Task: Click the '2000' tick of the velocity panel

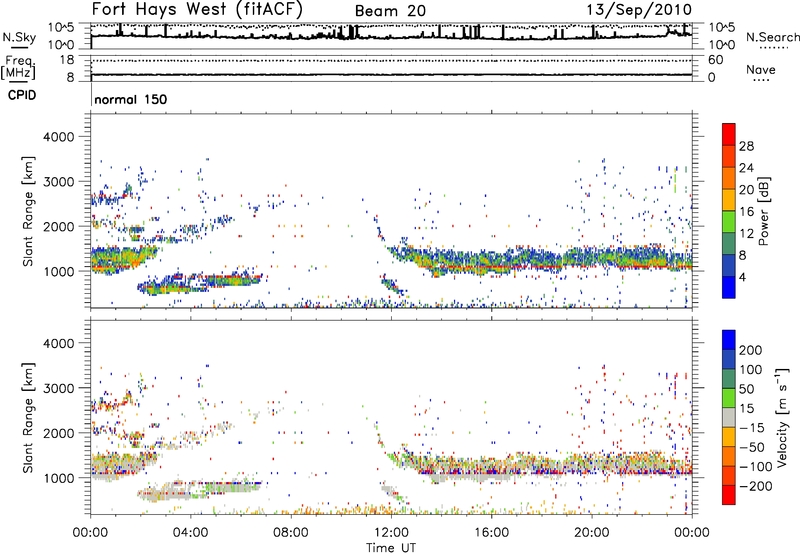Action: pyautogui.click(x=59, y=433)
